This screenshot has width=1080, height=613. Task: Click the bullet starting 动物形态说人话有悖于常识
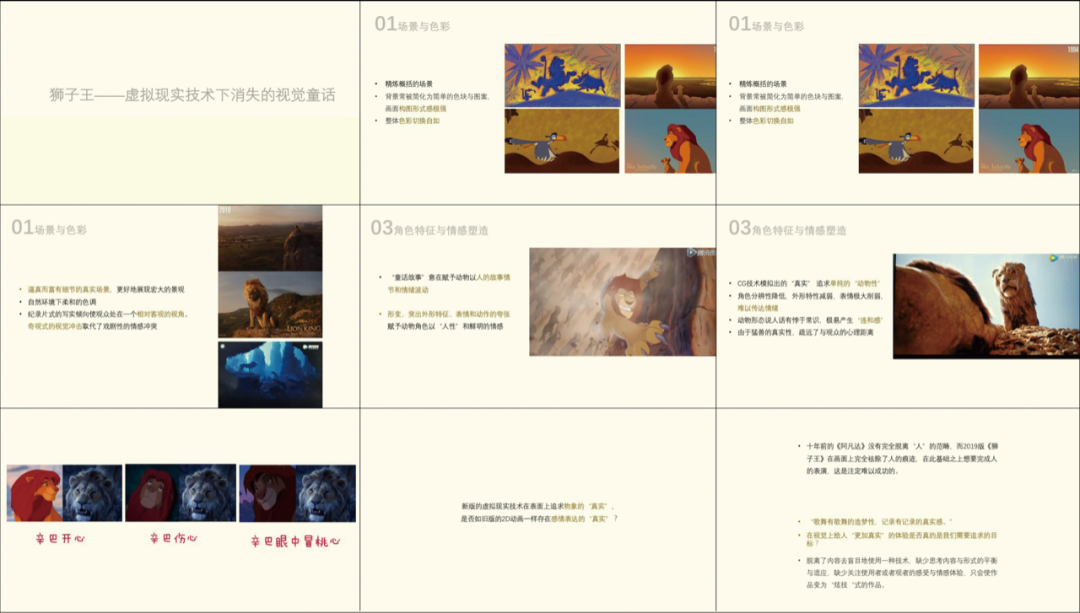click(810, 320)
